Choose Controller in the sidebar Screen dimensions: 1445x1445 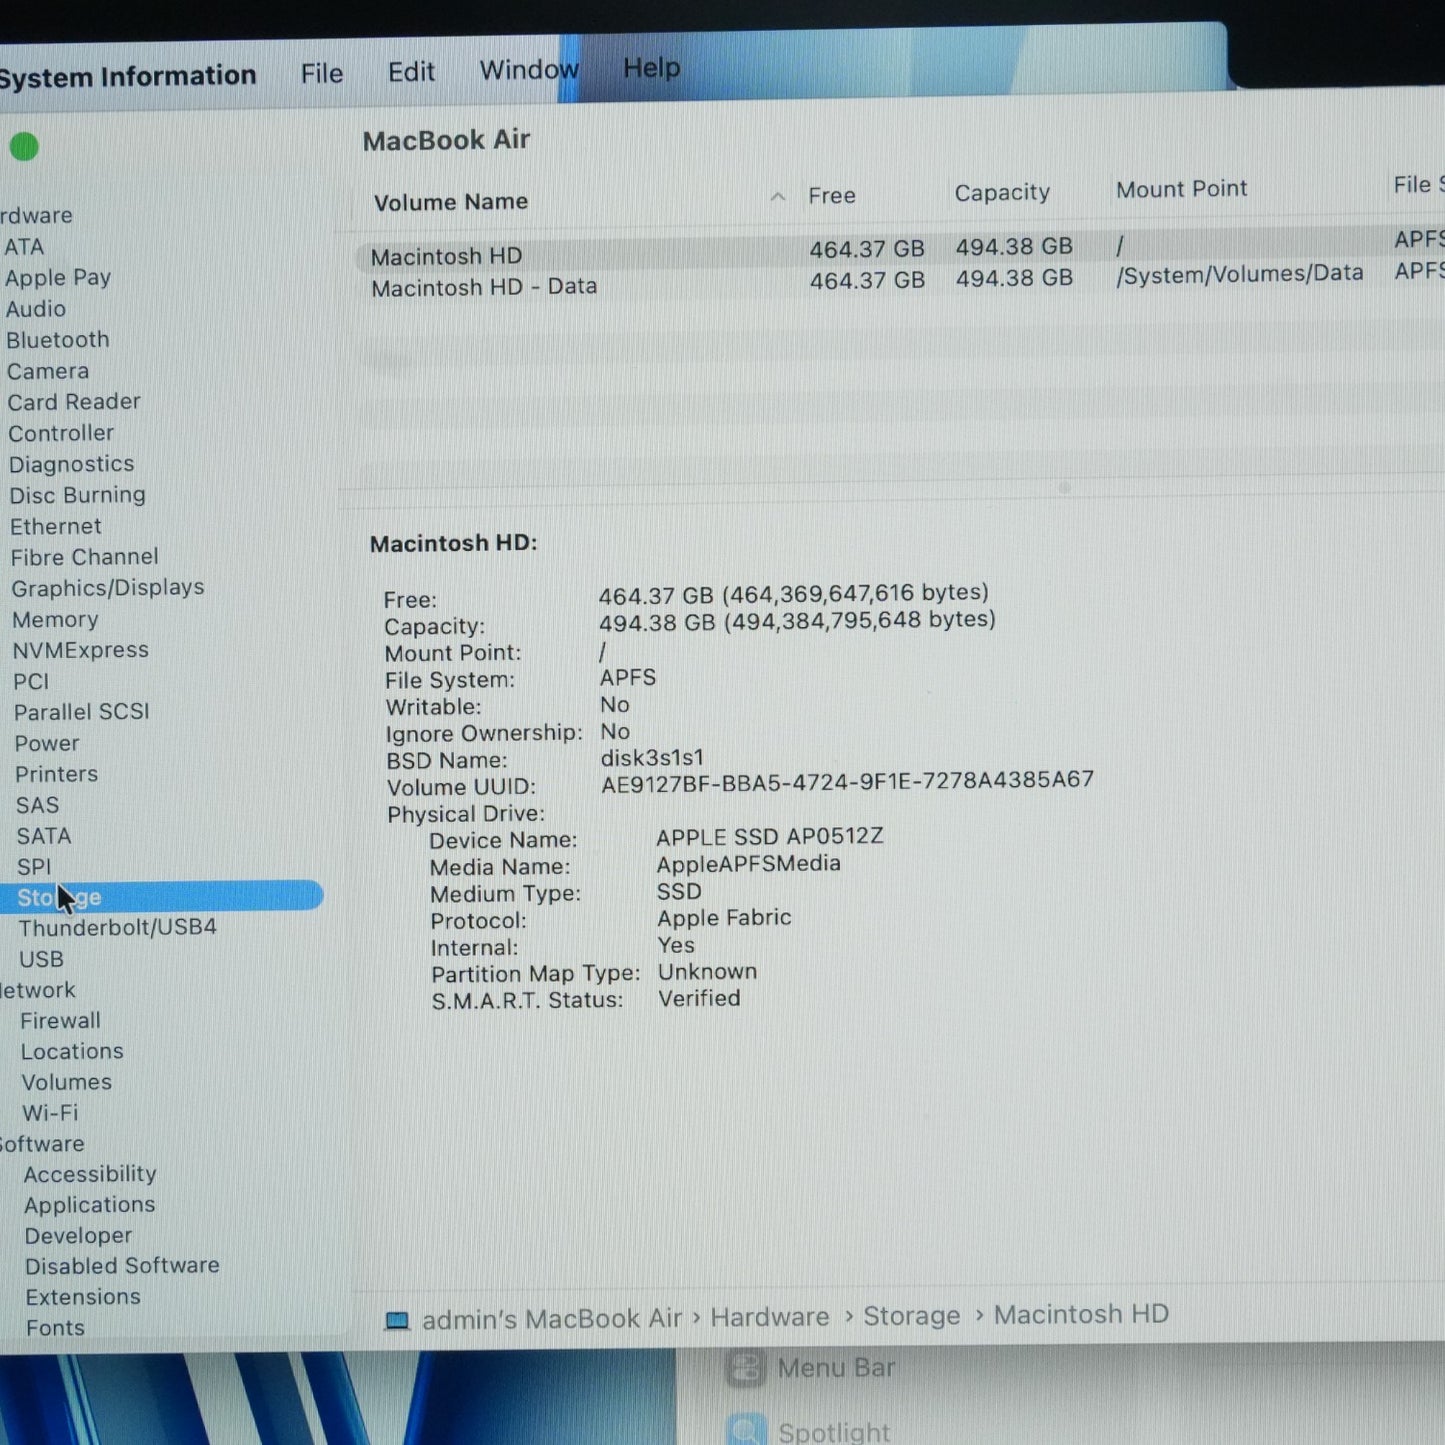(x=61, y=433)
